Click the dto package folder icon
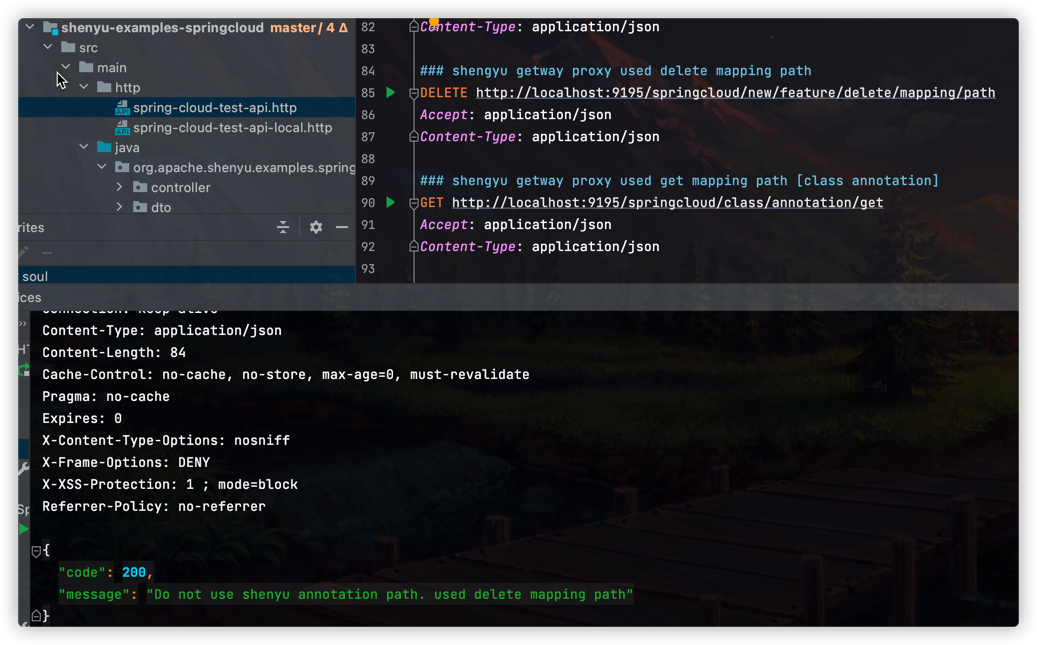The height and width of the screenshot is (645, 1037). pyautogui.click(x=140, y=207)
